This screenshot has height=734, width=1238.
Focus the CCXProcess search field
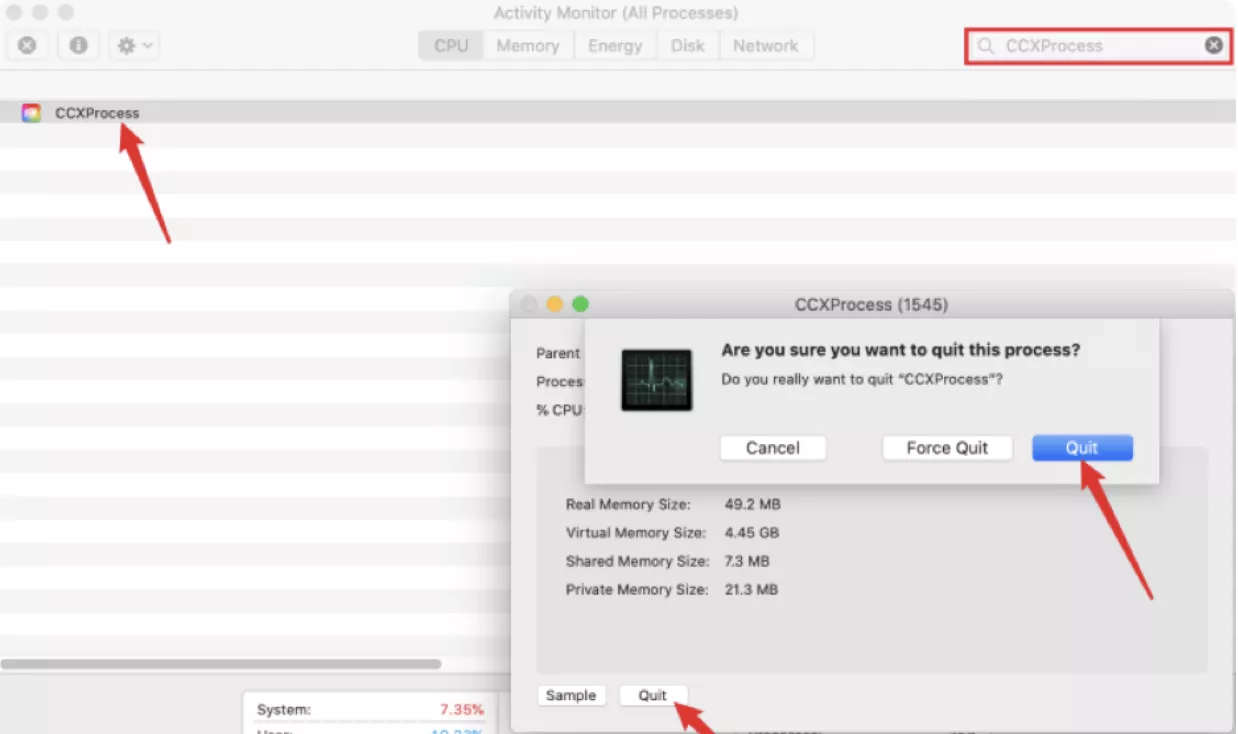1090,46
